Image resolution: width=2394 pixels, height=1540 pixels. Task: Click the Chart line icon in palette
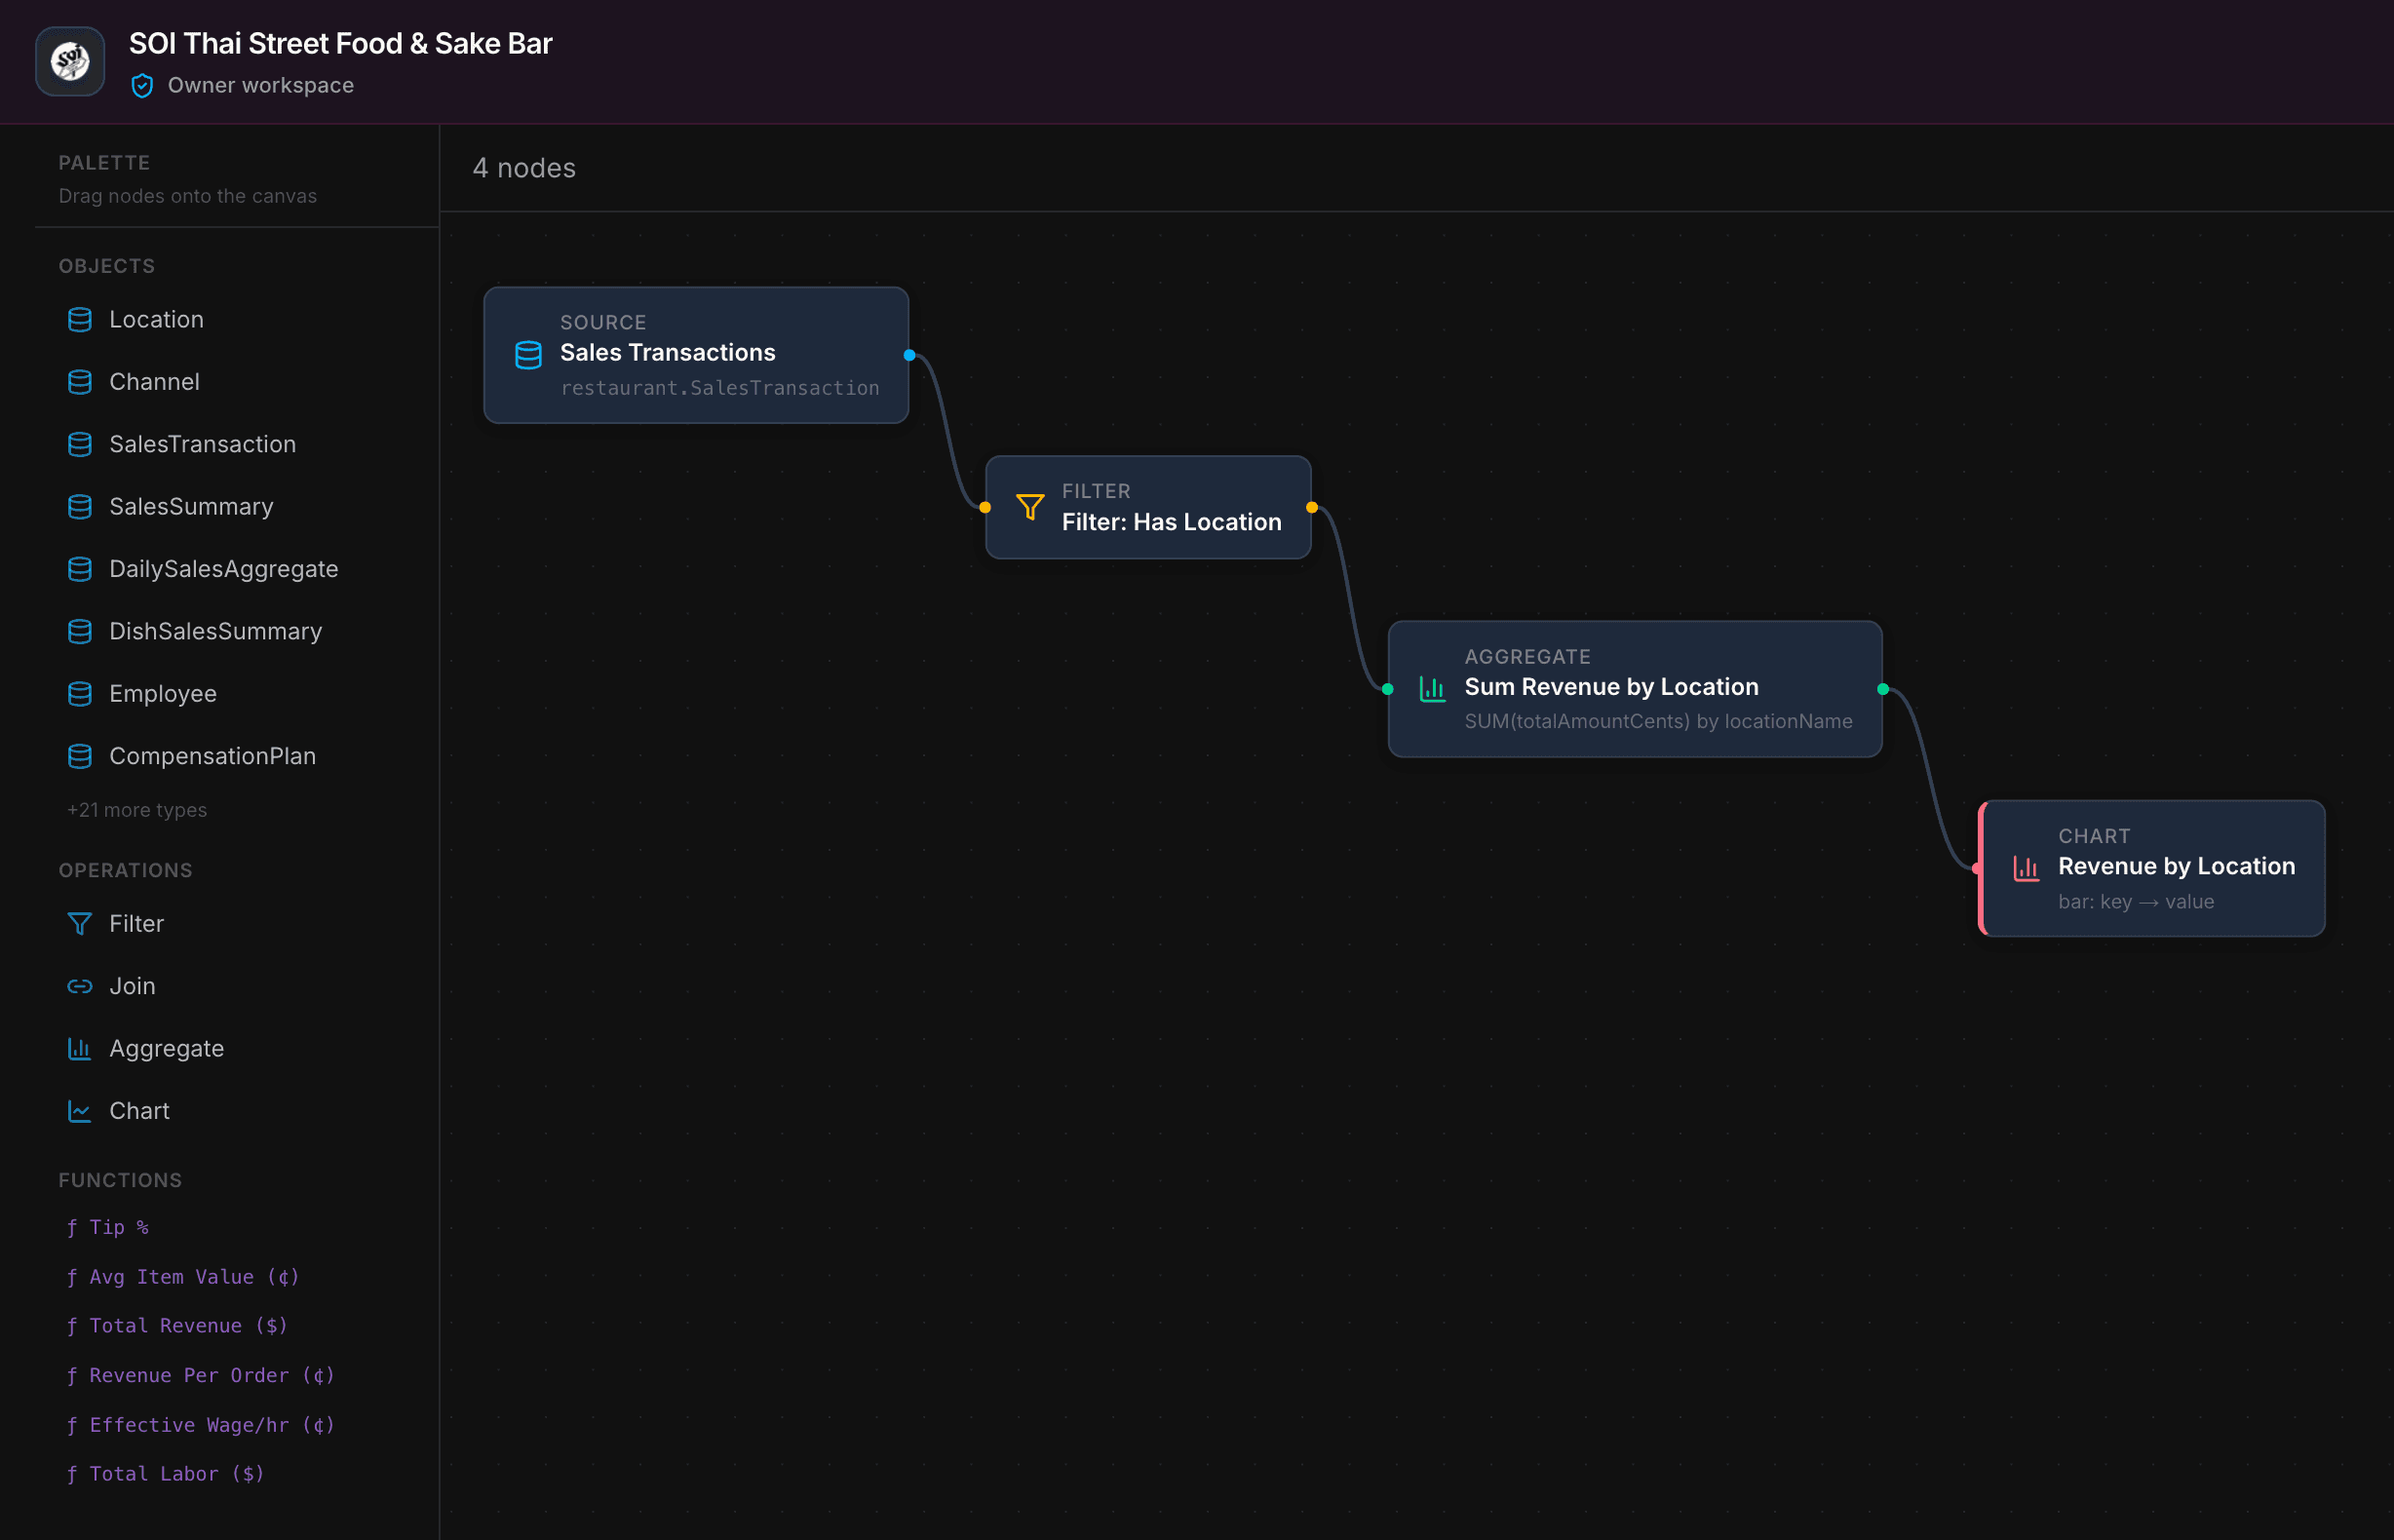tap(80, 1111)
